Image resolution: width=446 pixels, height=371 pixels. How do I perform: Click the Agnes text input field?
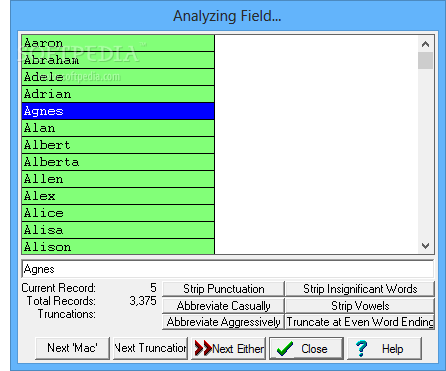pyautogui.click(x=228, y=269)
